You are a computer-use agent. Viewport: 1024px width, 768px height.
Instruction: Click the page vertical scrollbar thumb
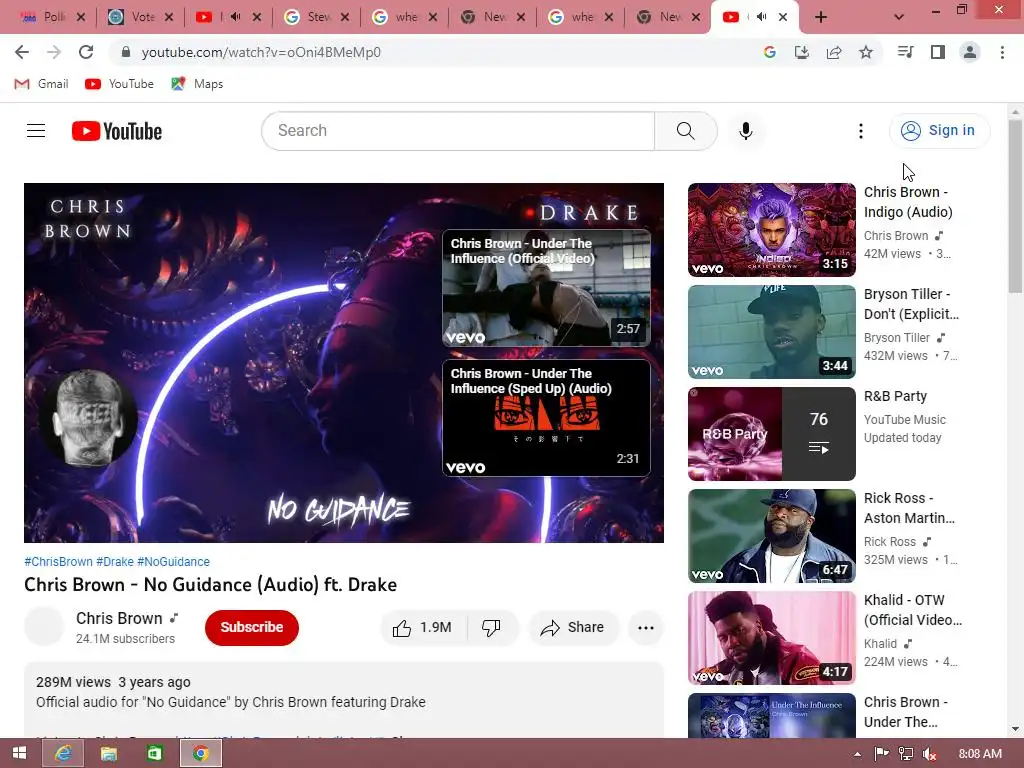coord(1016,206)
